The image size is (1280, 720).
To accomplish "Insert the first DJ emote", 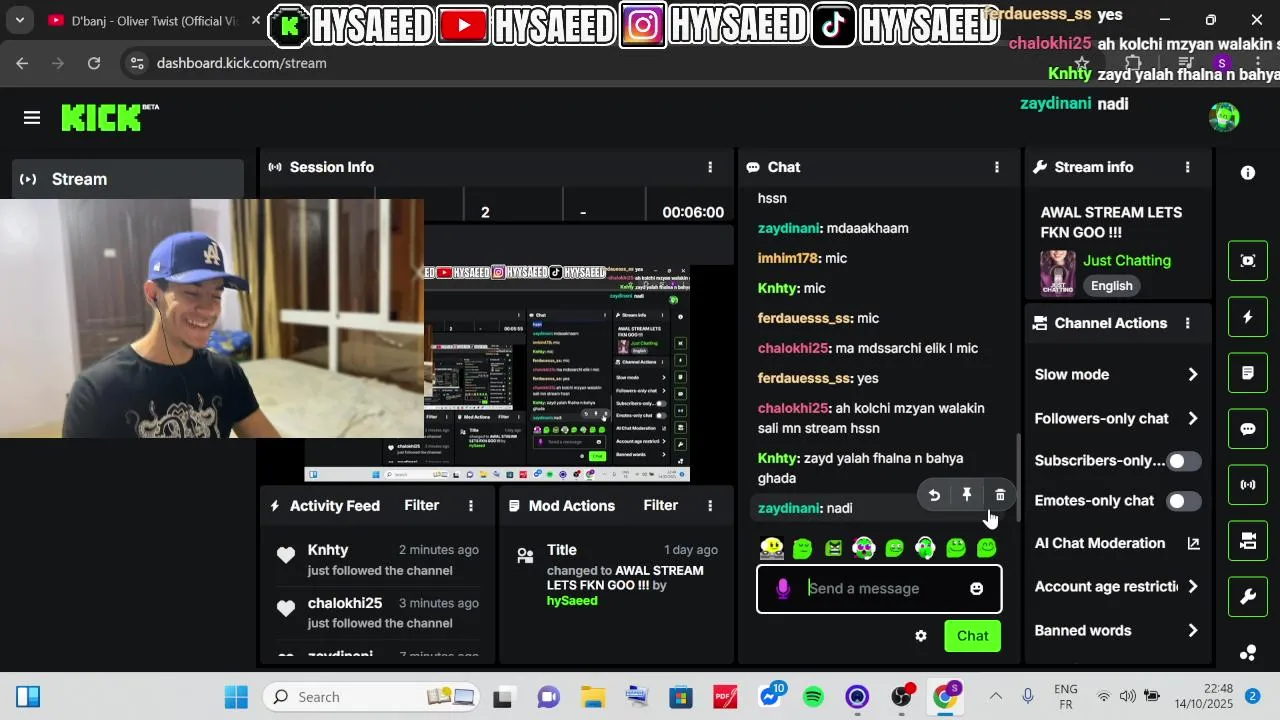I will [x=772, y=548].
